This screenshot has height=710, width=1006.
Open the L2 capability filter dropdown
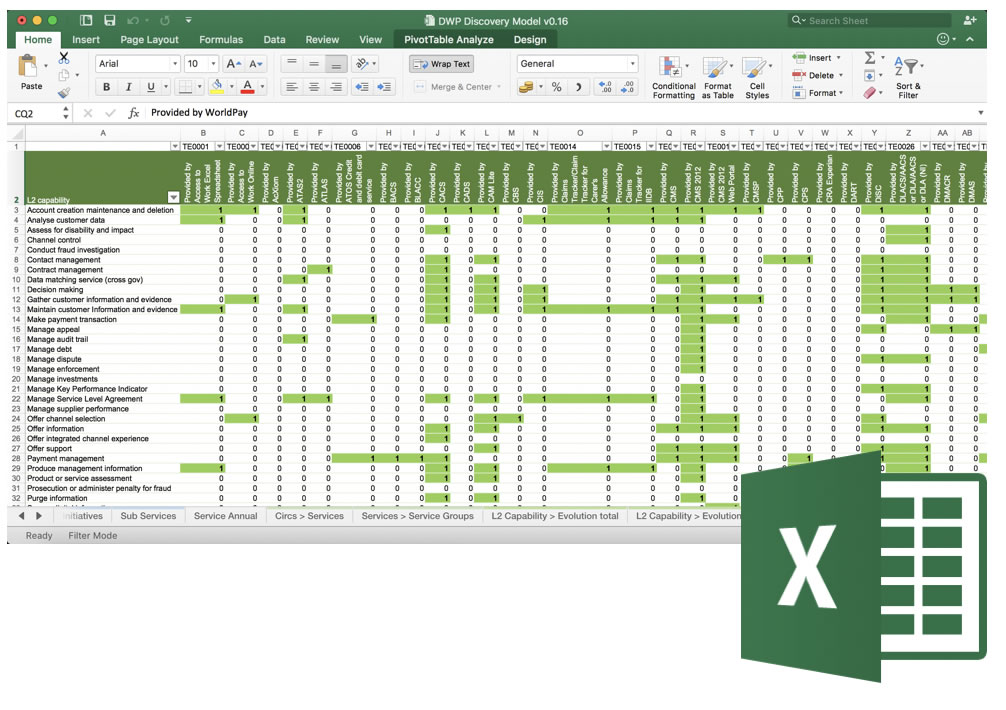click(173, 197)
